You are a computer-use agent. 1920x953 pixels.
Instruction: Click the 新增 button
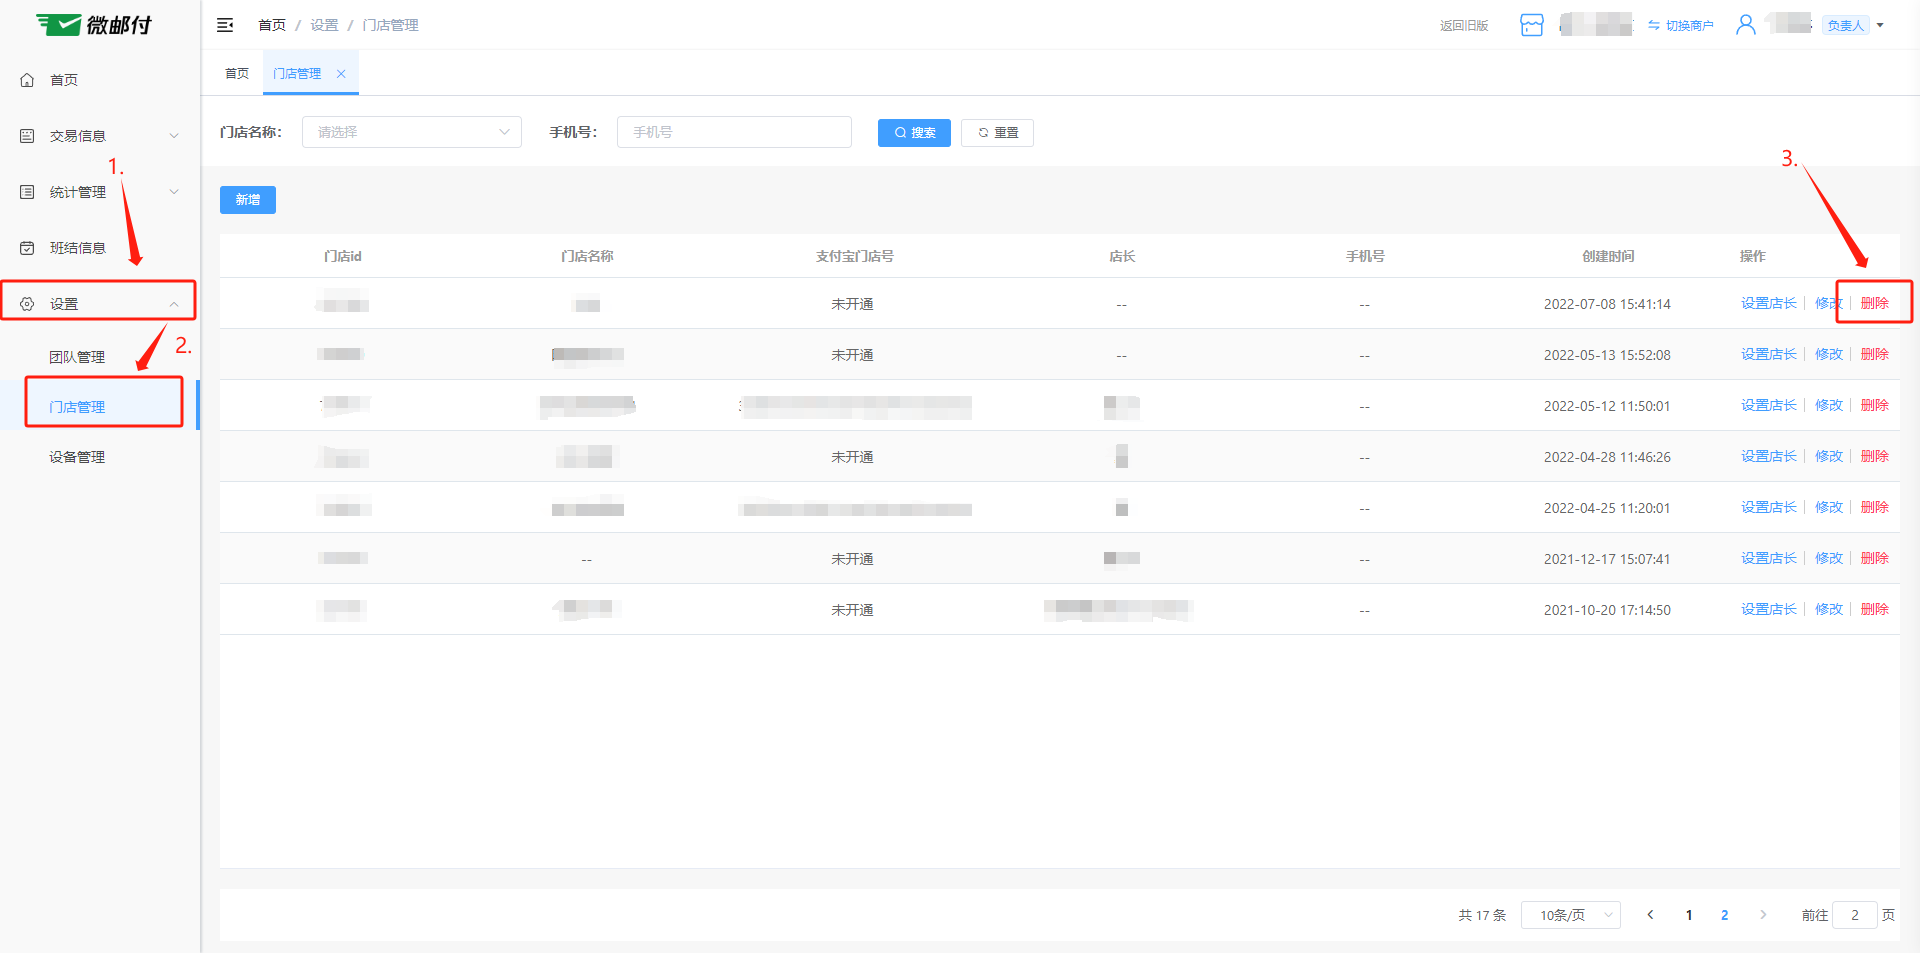[248, 200]
